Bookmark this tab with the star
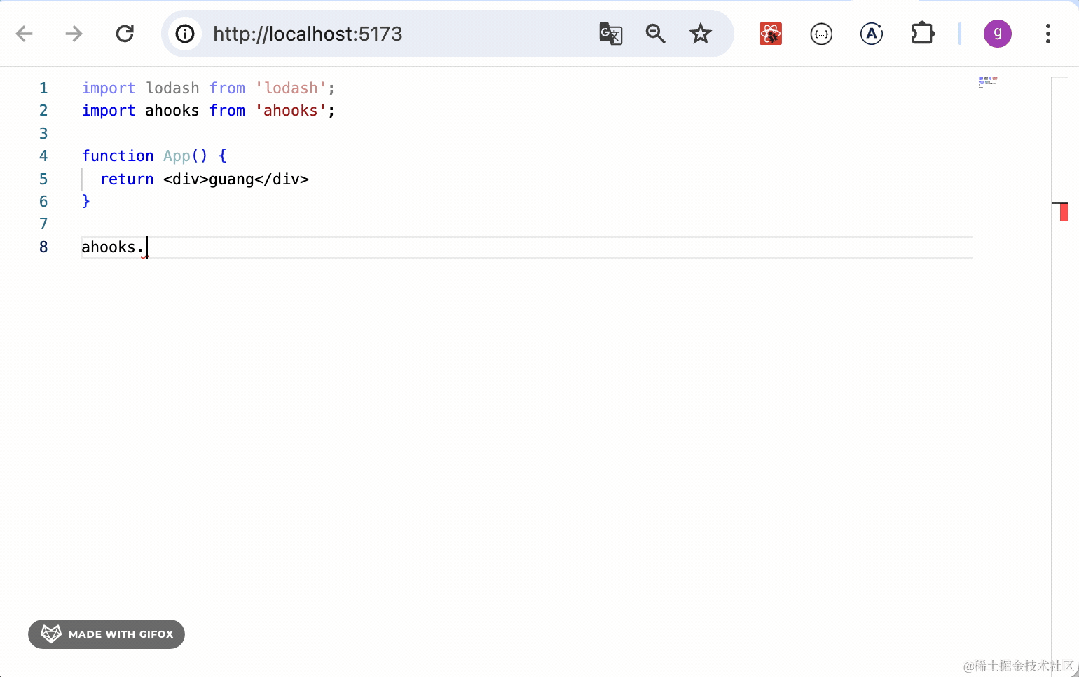1079x677 pixels. tap(700, 34)
